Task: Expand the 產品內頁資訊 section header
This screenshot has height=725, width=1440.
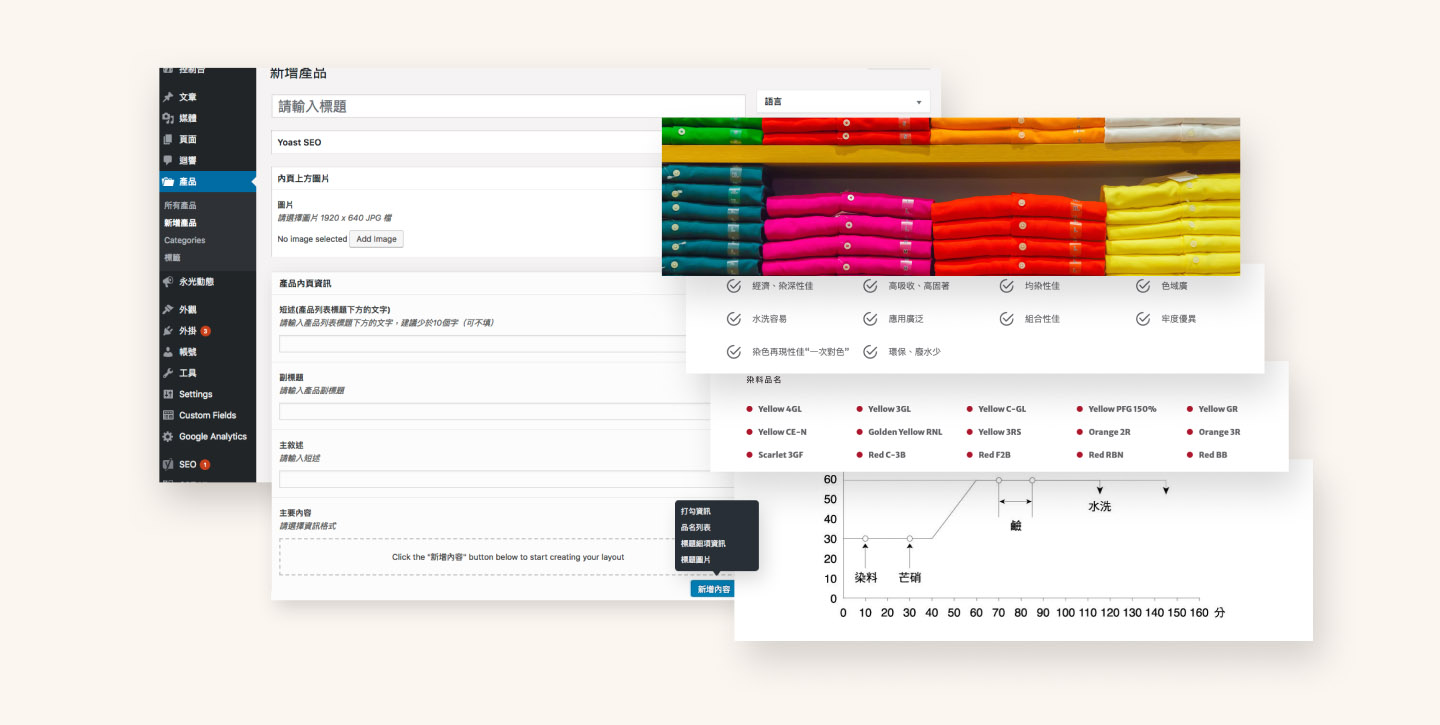Action: [x=480, y=283]
